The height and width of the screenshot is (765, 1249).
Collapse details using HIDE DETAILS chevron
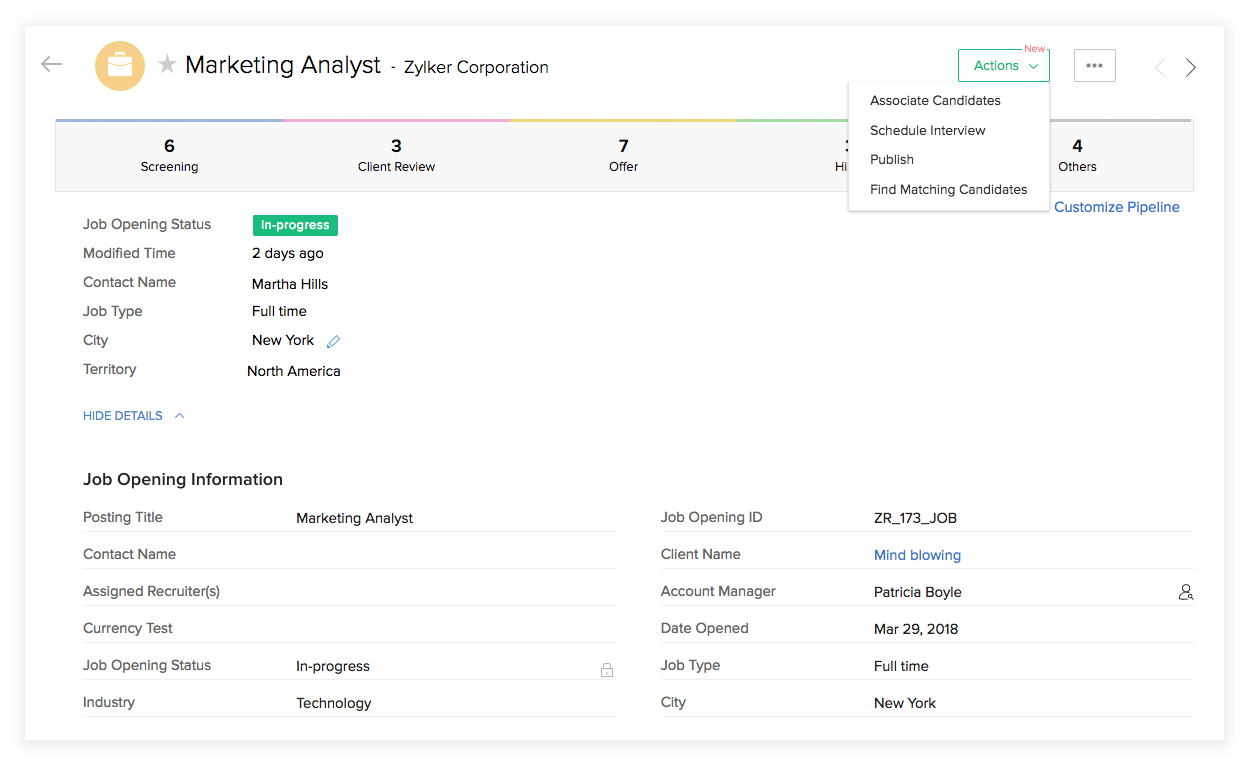tap(180, 416)
